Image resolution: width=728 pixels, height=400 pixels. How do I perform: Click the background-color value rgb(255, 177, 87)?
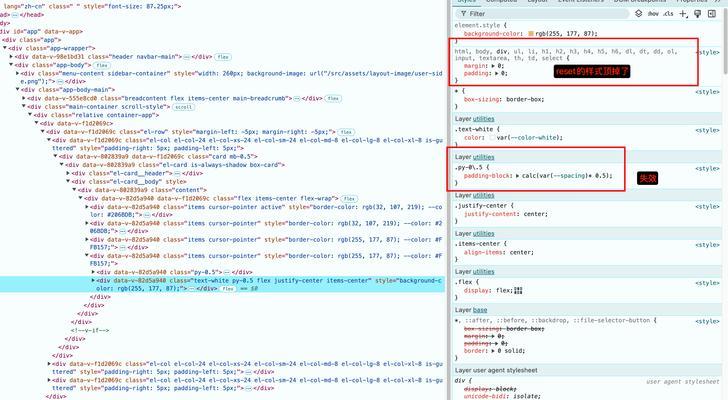(x=566, y=33)
